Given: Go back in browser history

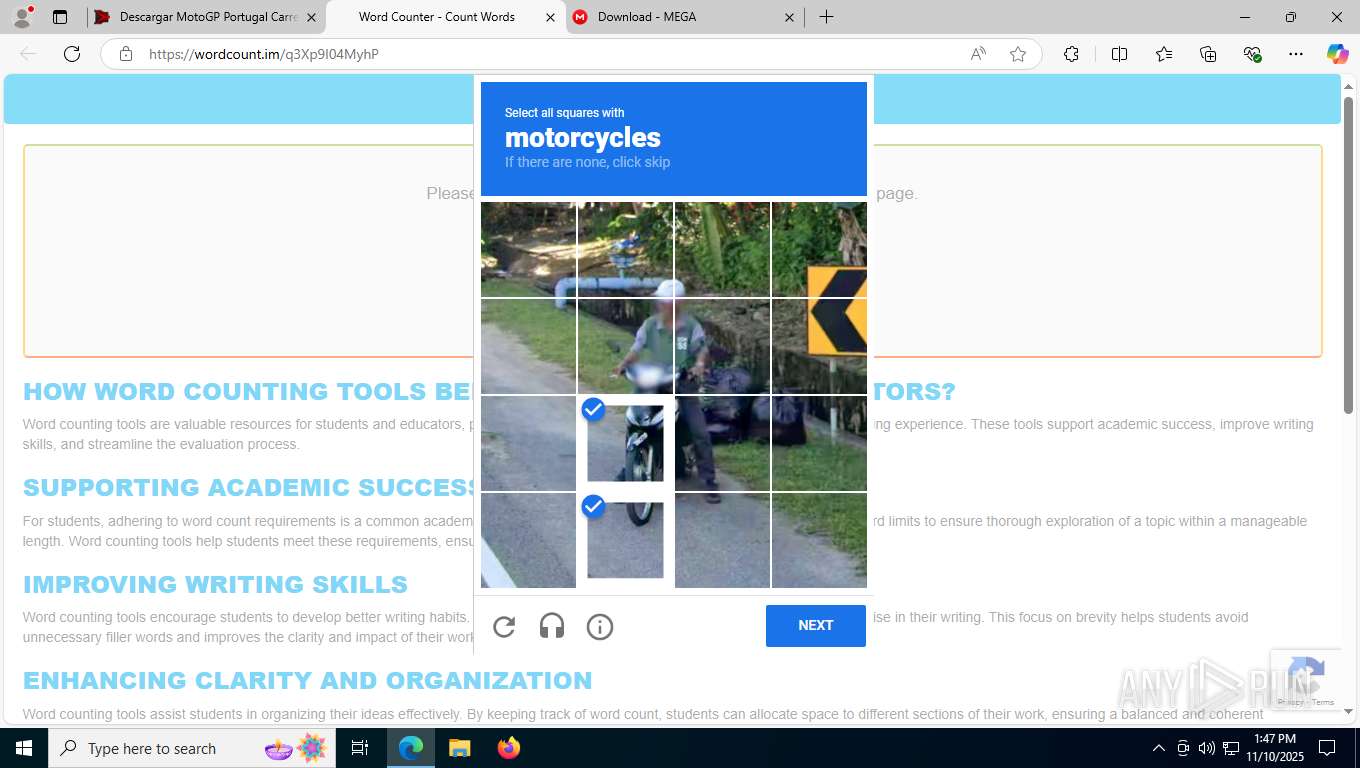Looking at the screenshot, I should pos(28,54).
